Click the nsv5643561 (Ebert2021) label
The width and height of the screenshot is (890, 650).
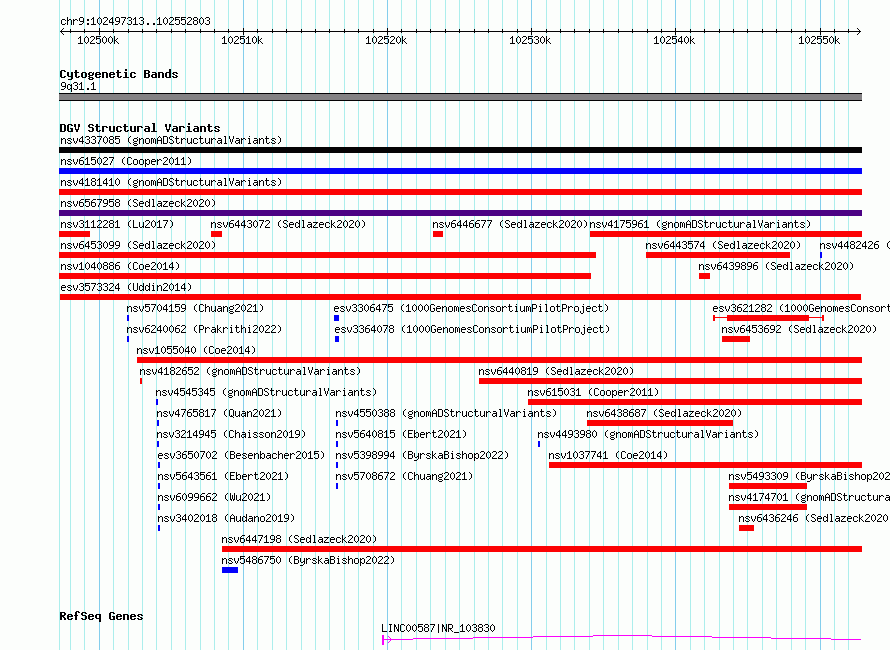[x=223, y=476]
